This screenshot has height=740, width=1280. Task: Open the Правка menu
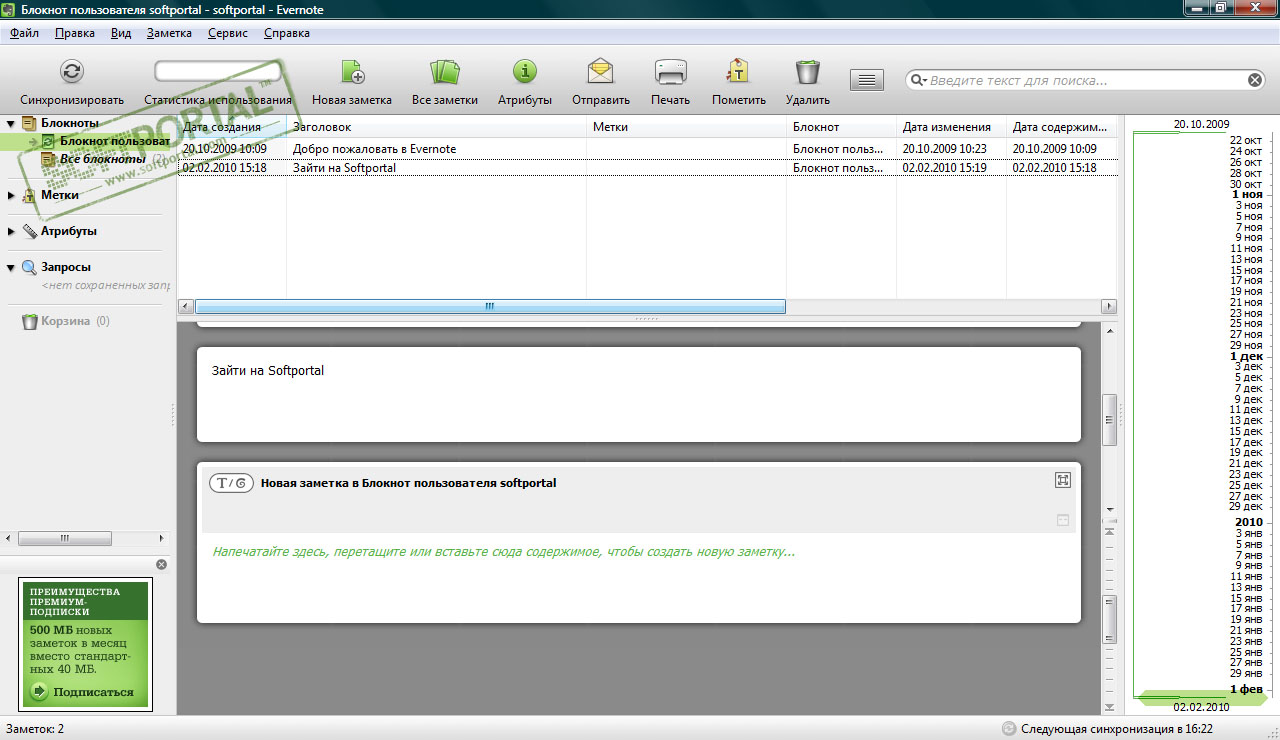click(x=75, y=33)
